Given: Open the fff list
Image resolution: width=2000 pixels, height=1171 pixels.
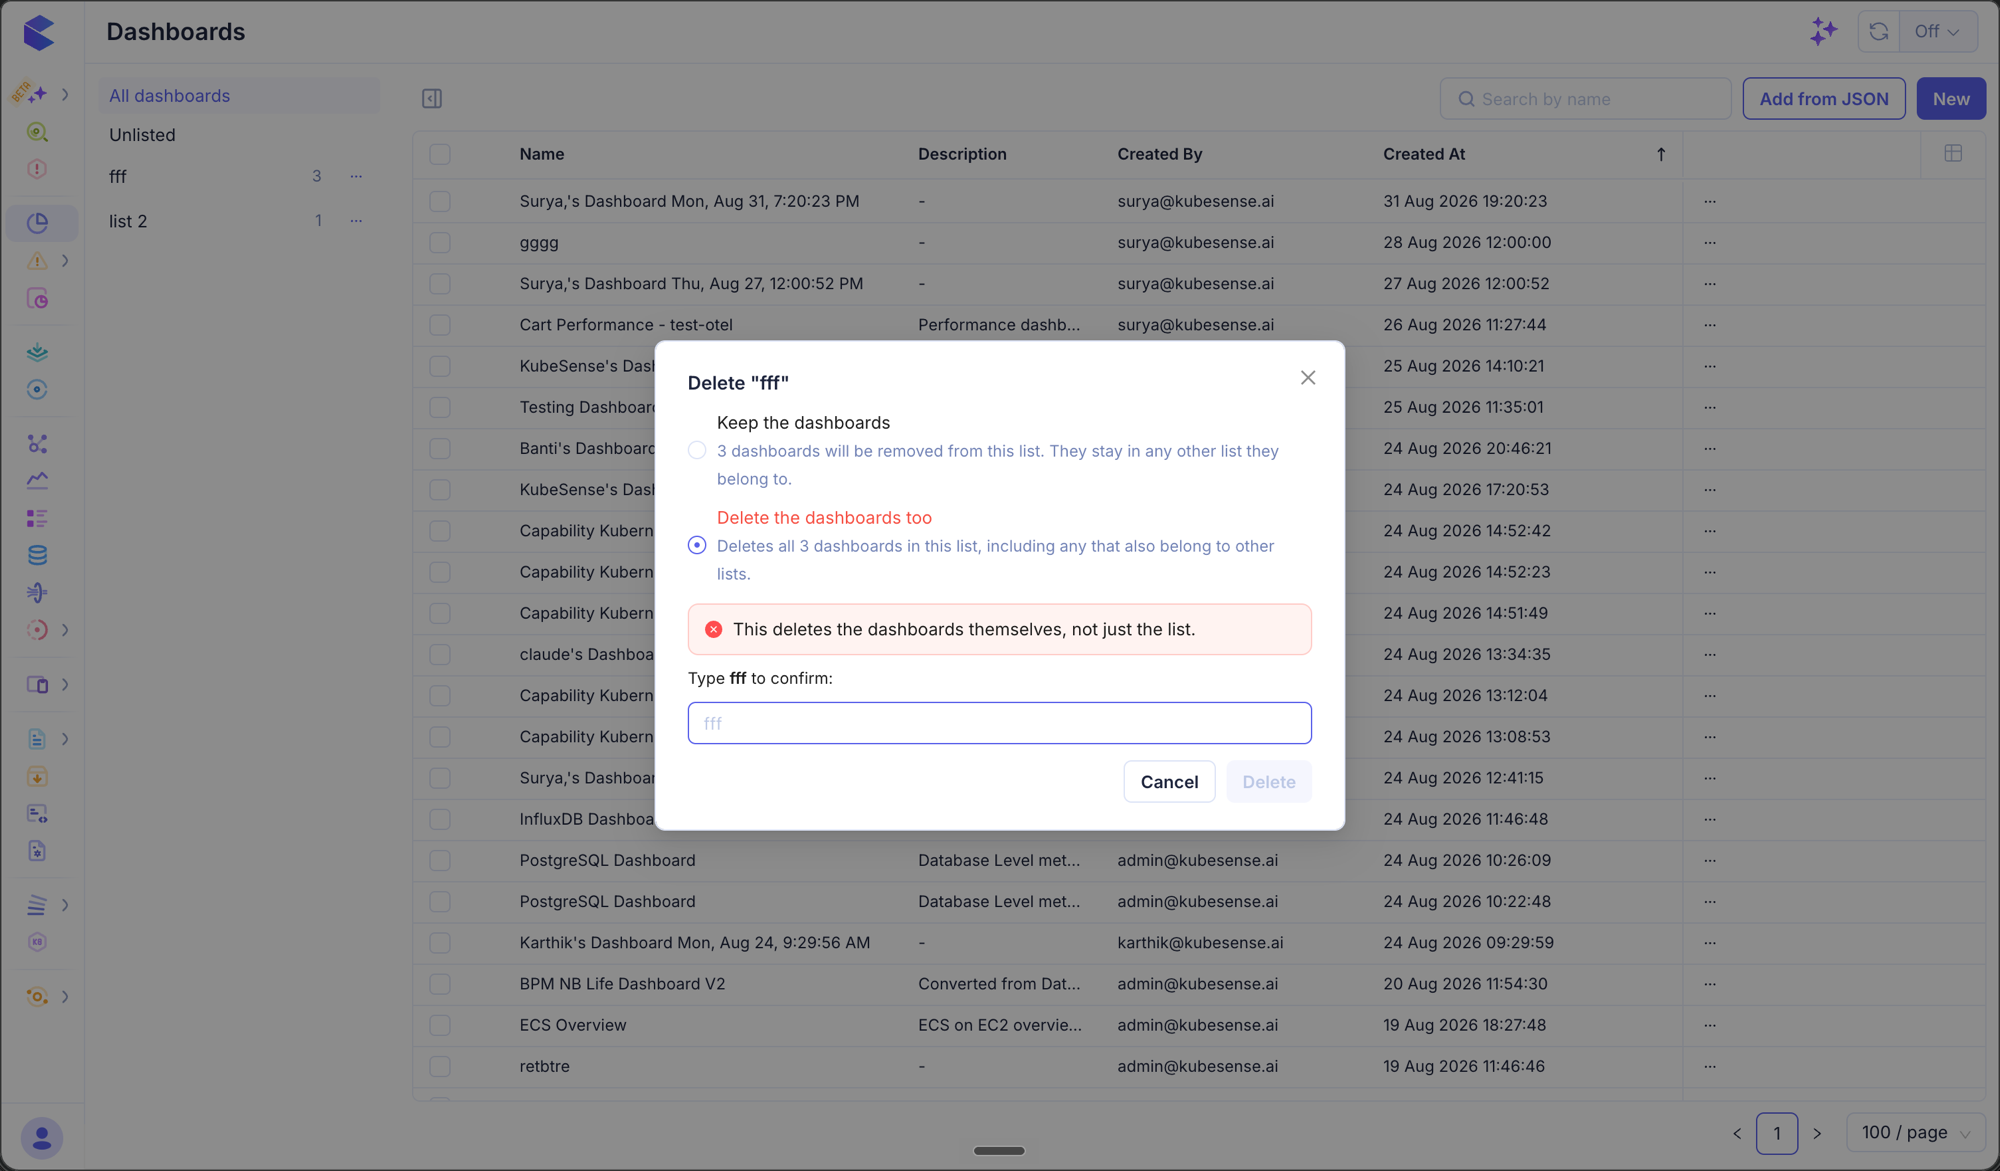Looking at the screenshot, I should coord(118,176).
